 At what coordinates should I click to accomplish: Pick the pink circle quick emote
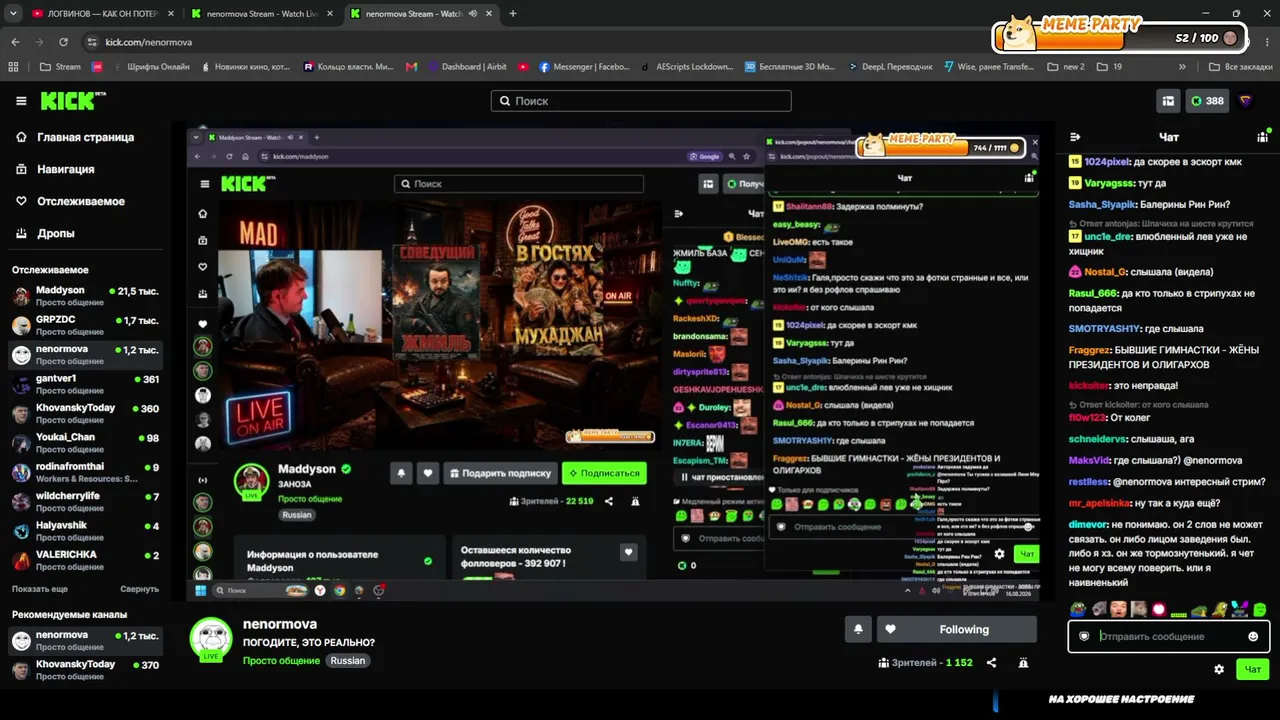point(1159,609)
